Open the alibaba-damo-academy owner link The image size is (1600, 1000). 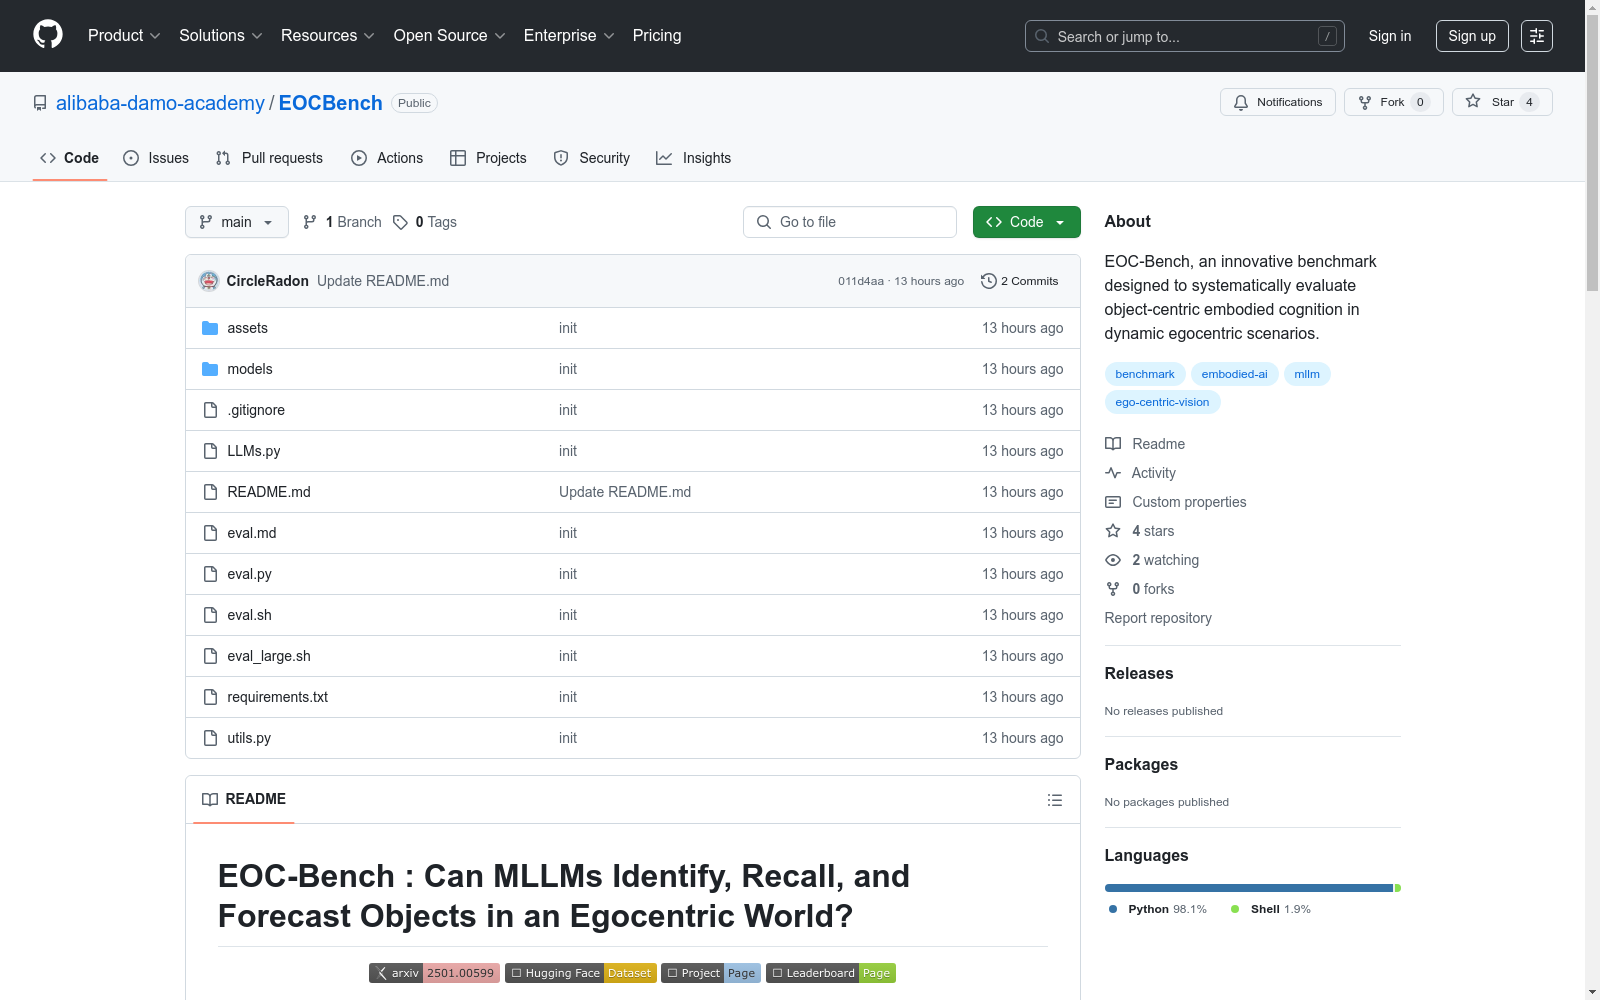tap(160, 103)
